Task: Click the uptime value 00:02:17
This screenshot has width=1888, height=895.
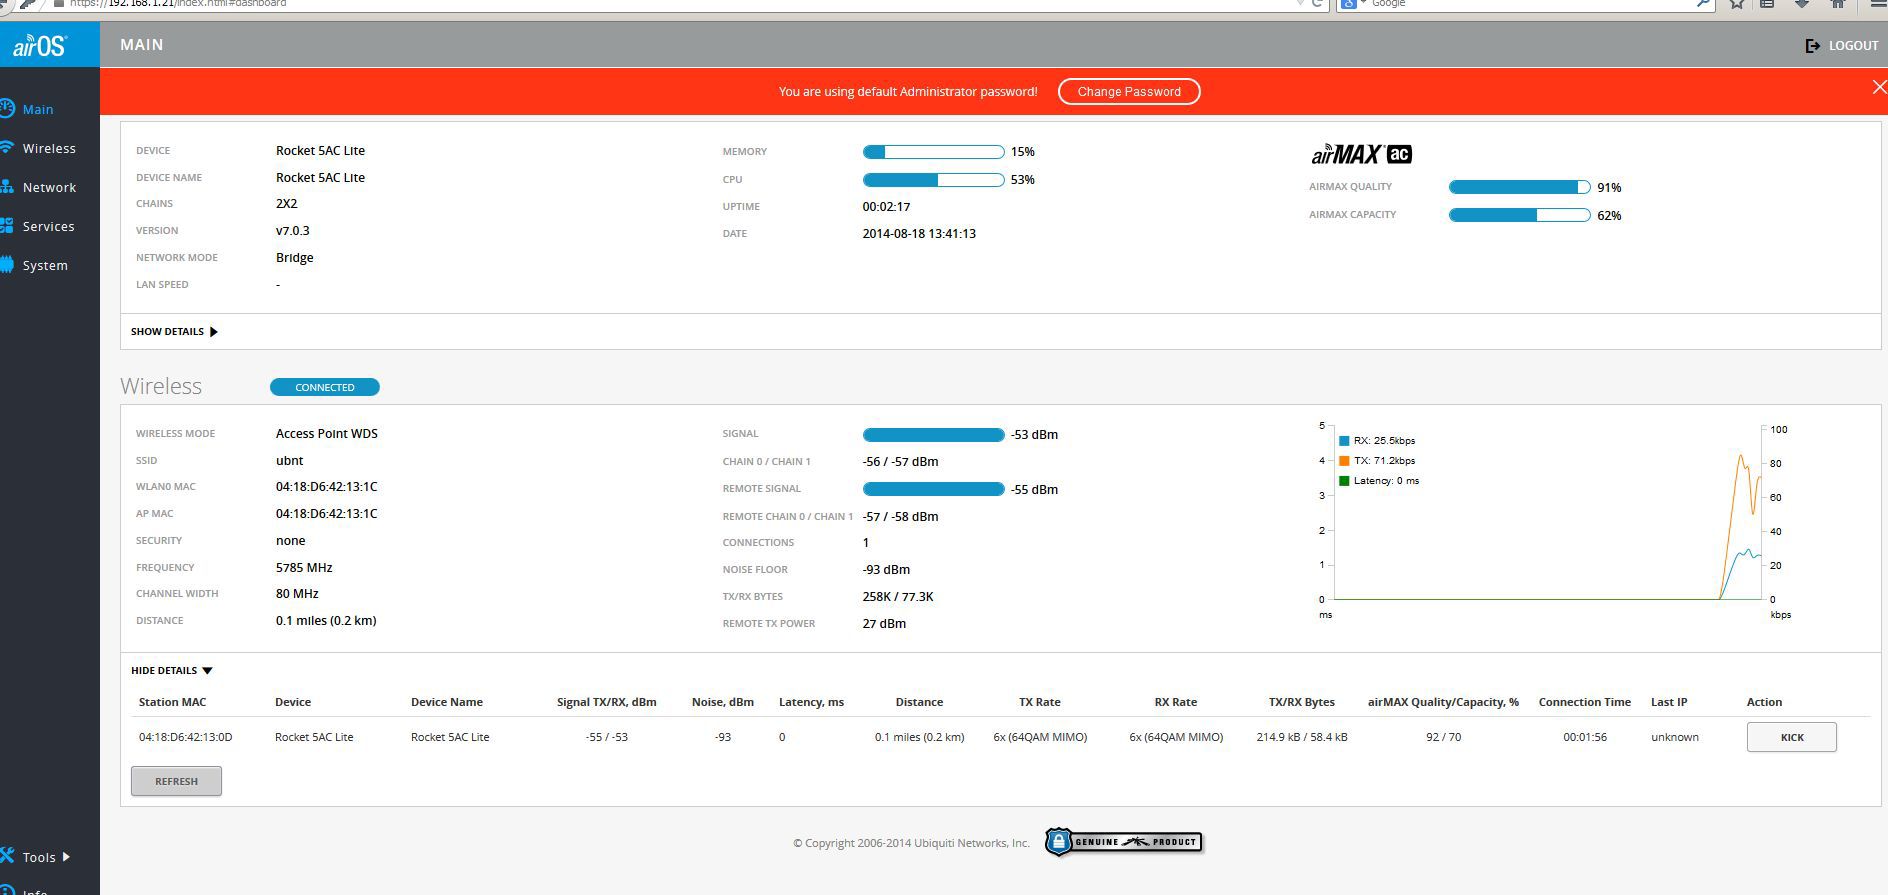Action: point(886,207)
